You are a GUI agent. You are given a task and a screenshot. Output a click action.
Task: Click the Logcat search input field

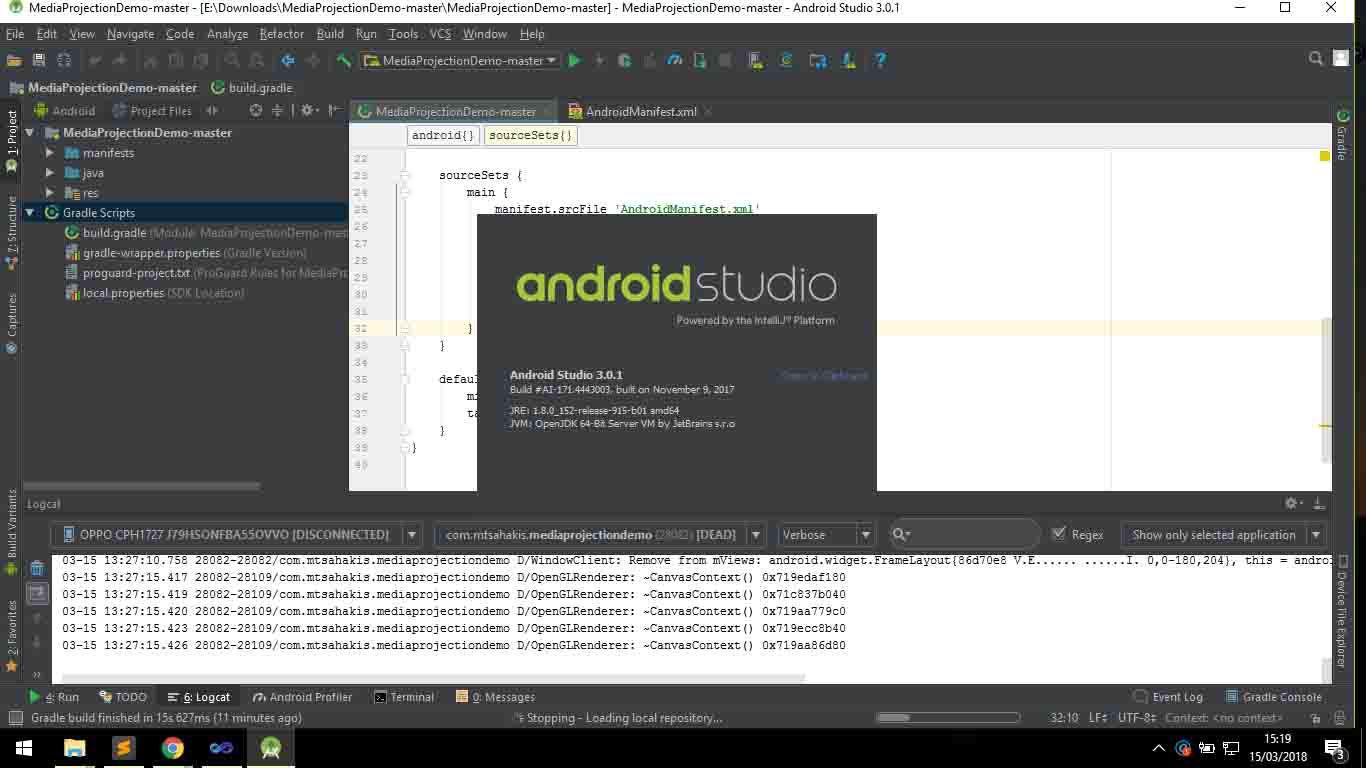tap(965, 535)
